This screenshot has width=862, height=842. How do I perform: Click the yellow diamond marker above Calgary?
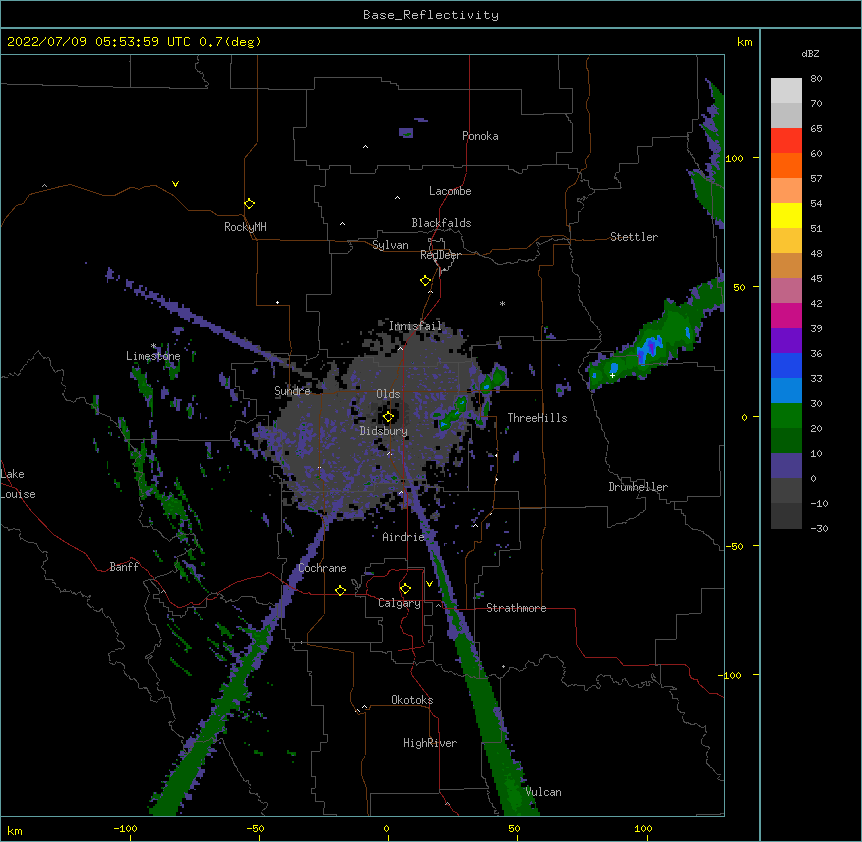[x=405, y=589]
